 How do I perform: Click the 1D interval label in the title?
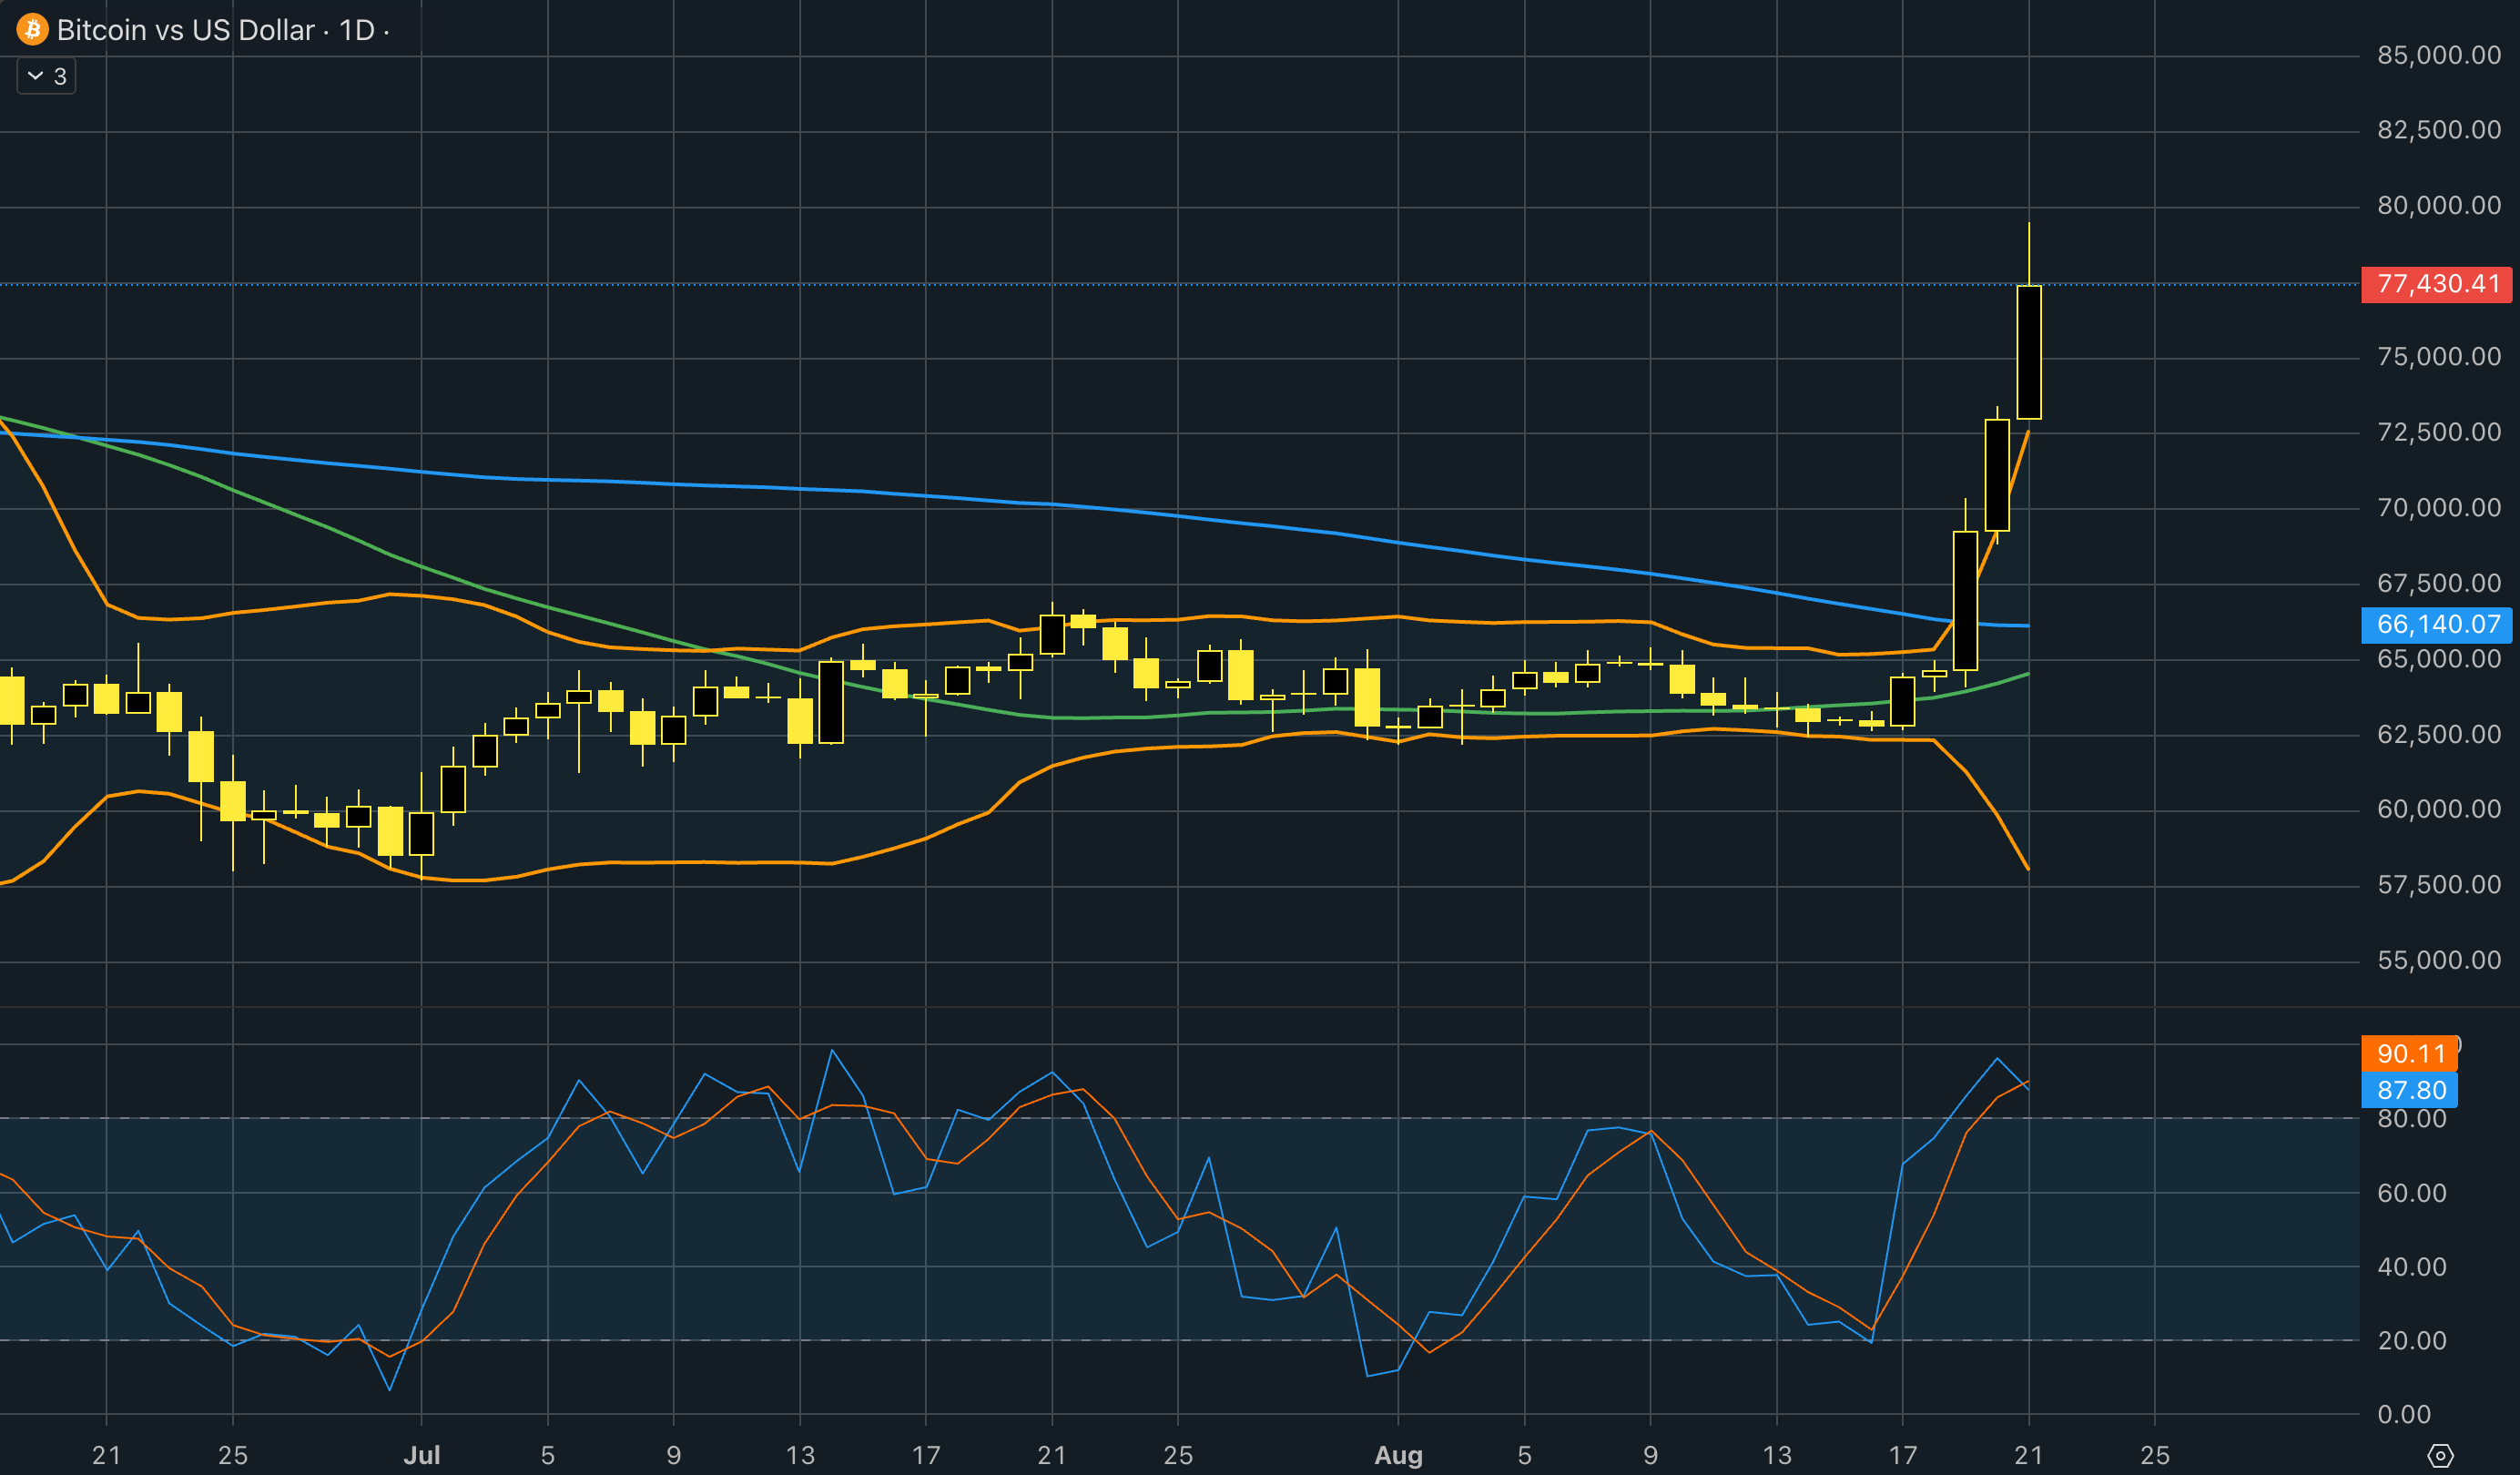click(x=357, y=30)
